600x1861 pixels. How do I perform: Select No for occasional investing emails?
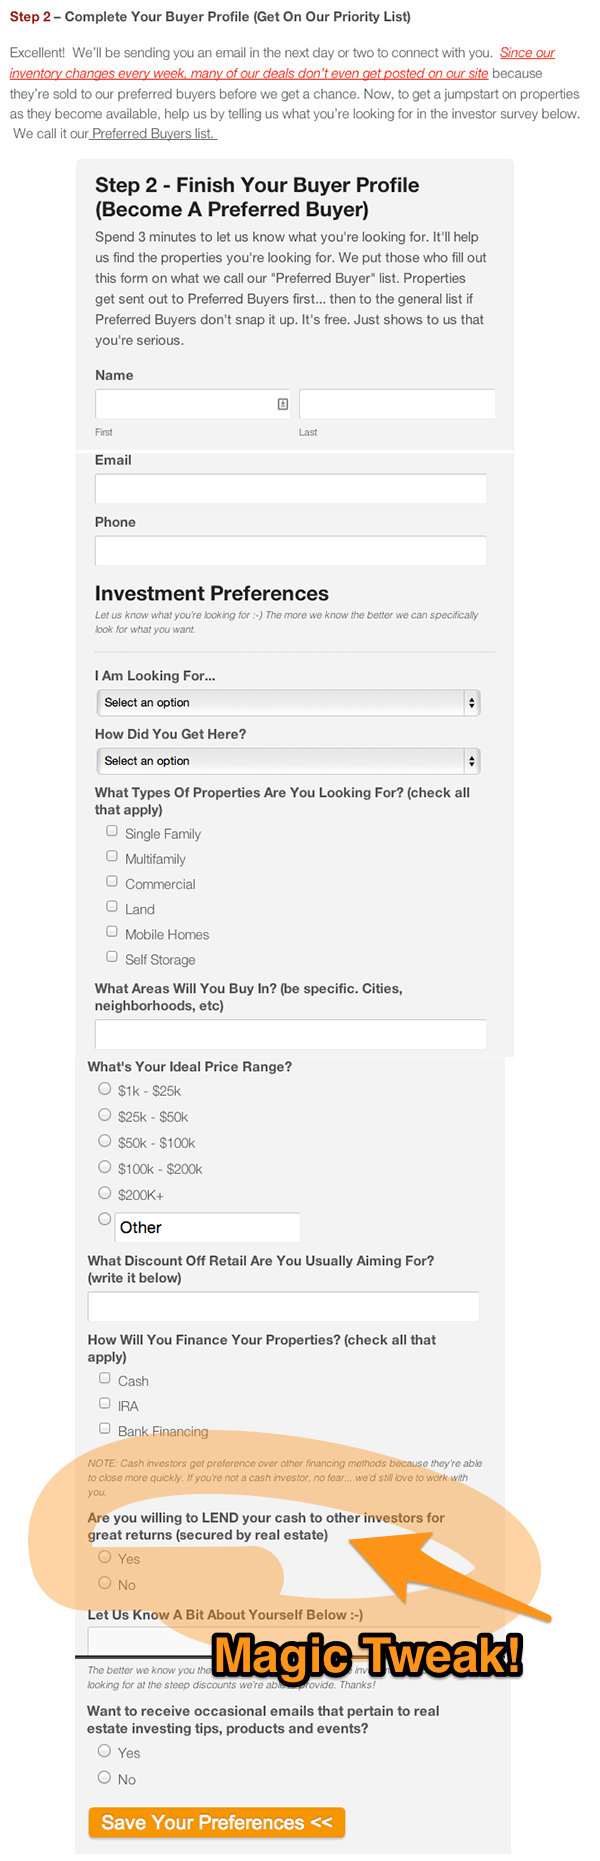tap(104, 1777)
